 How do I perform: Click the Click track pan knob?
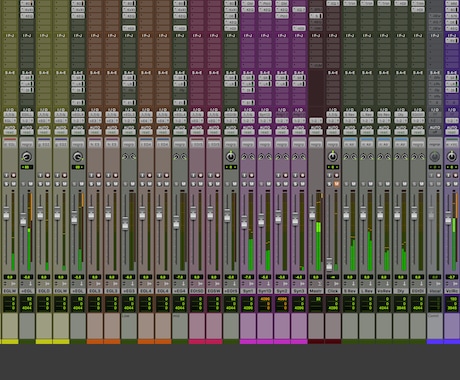pyautogui.click(x=333, y=156)
